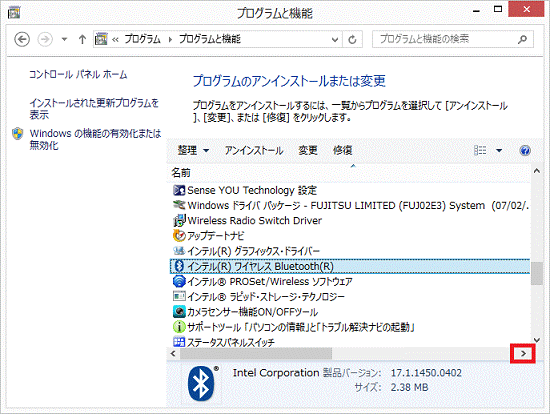Click the vertical scrollbar thumb

[x=537, y=273]
